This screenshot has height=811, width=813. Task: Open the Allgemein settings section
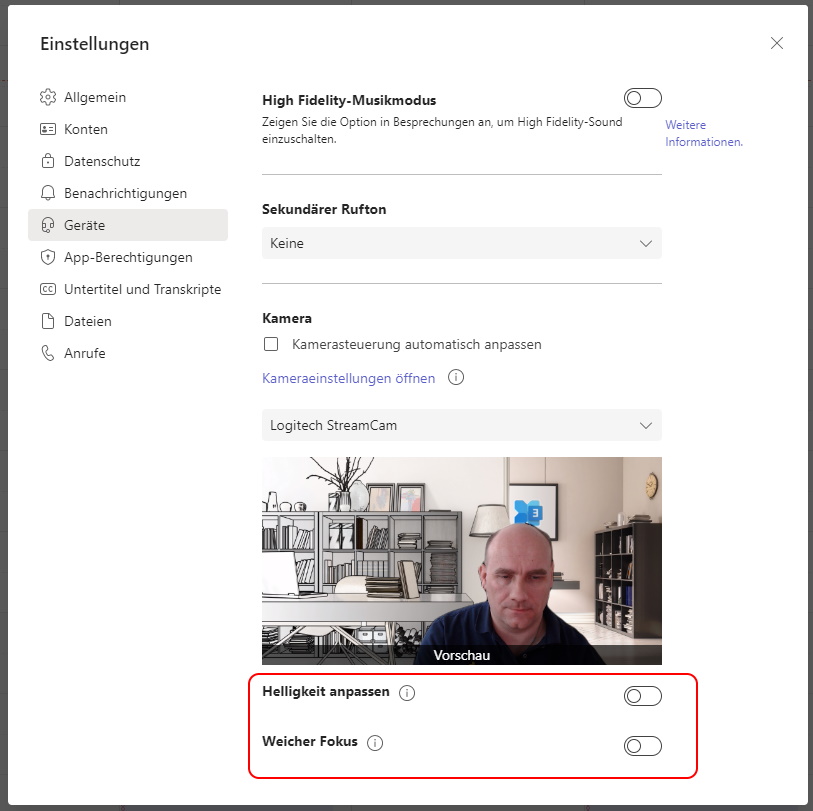pyautogui.click(x=128, y=97)
